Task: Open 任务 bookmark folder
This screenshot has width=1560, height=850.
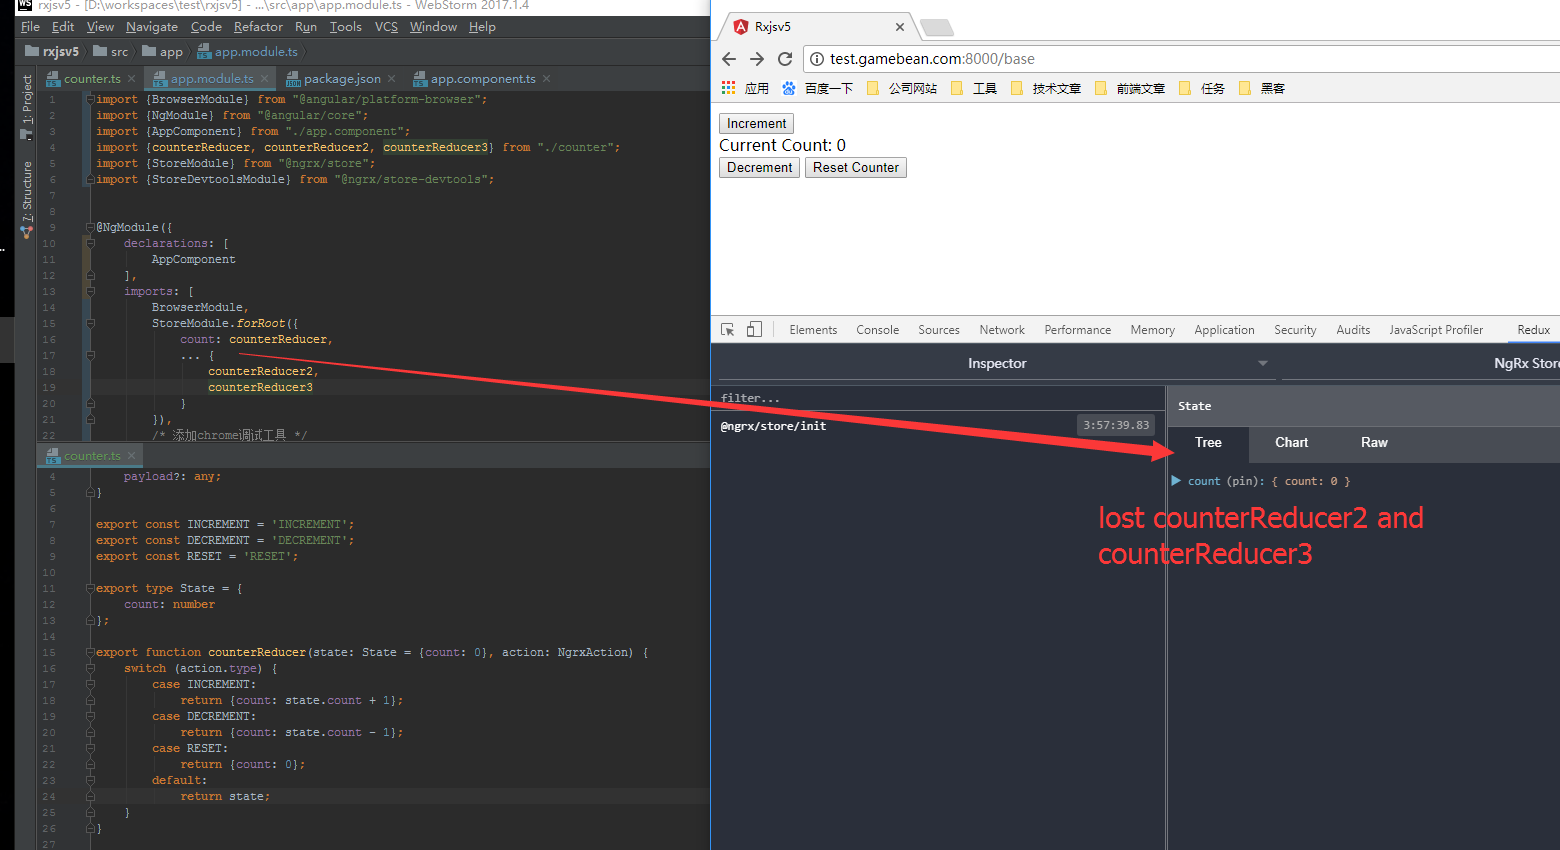Action: 1202,88
